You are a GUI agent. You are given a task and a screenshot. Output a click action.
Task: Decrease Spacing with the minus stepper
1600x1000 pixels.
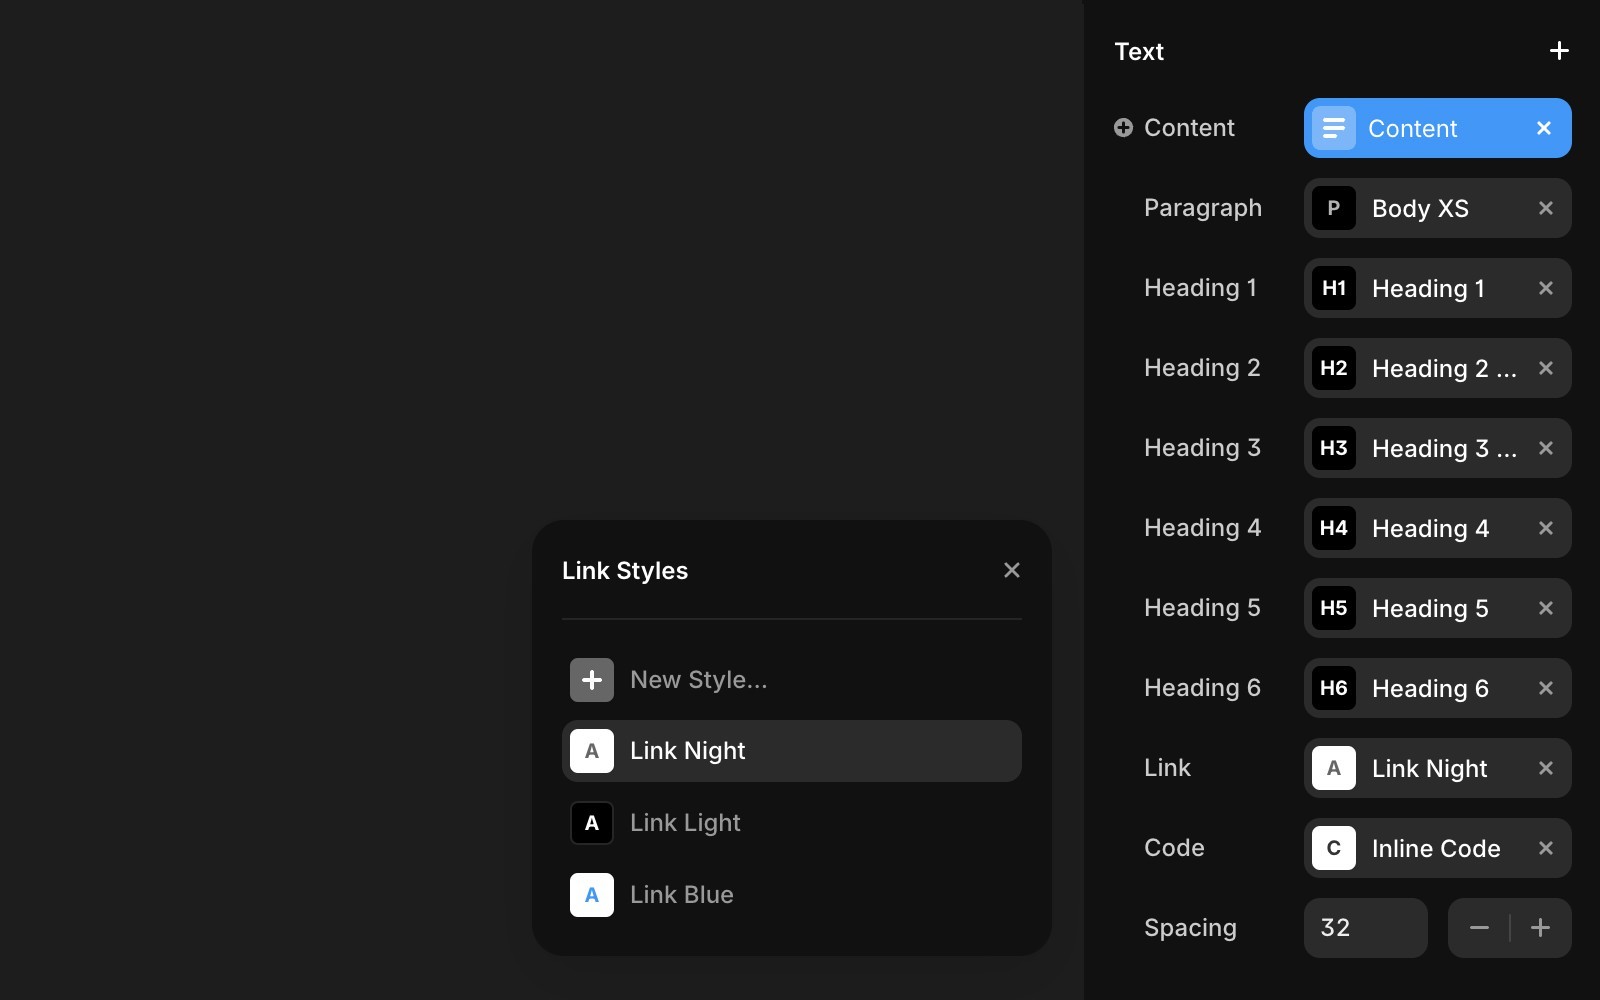click(x=1479, y=928)
